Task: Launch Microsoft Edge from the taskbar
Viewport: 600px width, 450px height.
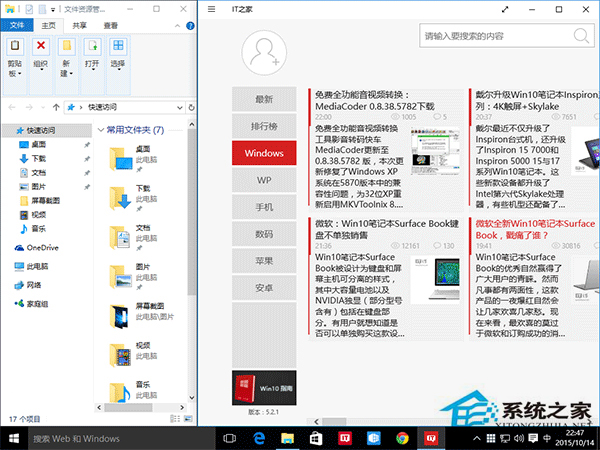Action: coord(259,439)
